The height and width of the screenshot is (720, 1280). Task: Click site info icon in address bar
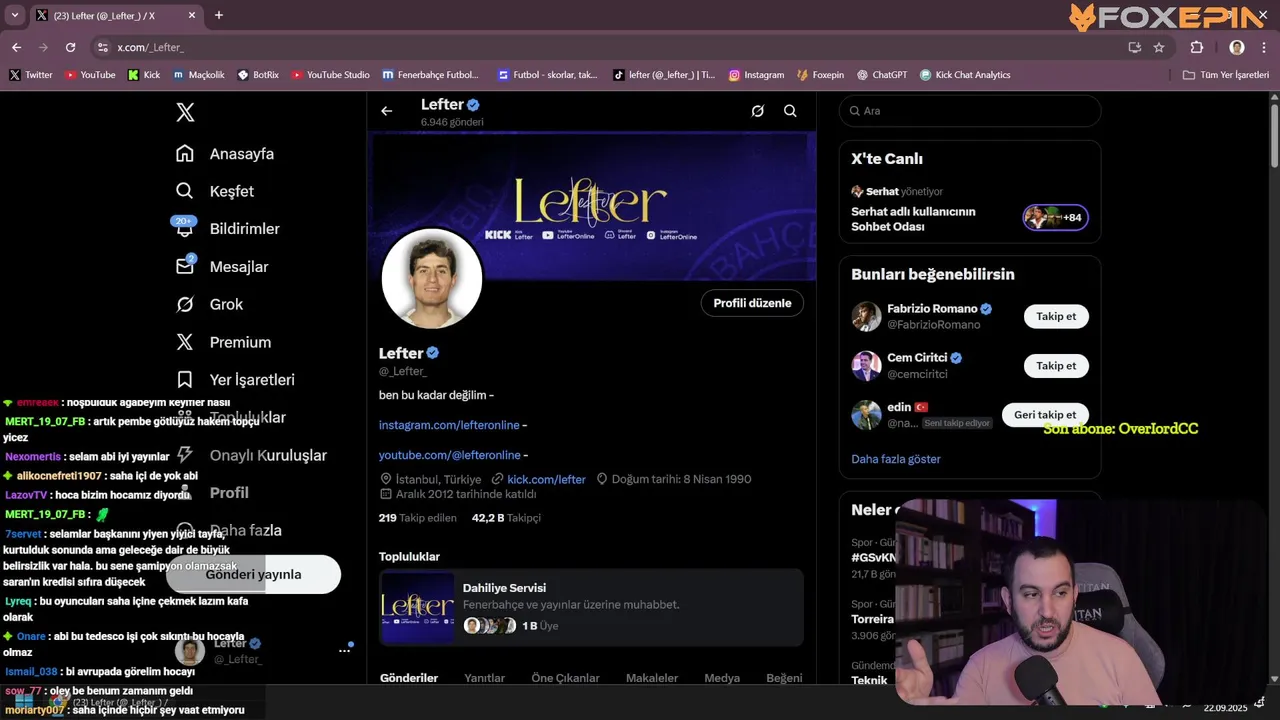[x=102, y=47]
